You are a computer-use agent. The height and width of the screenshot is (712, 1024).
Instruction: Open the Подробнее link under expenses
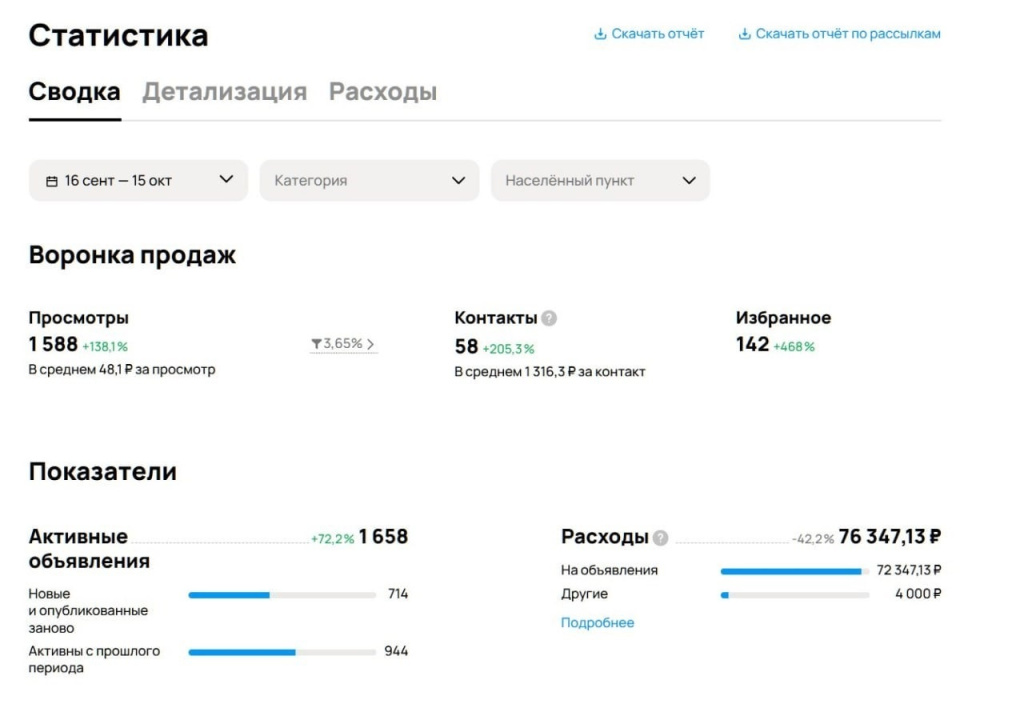tap(598, 623)
